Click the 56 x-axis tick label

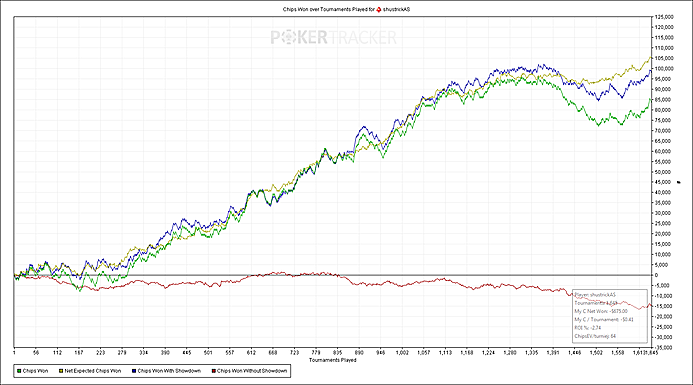pos(36,353)
